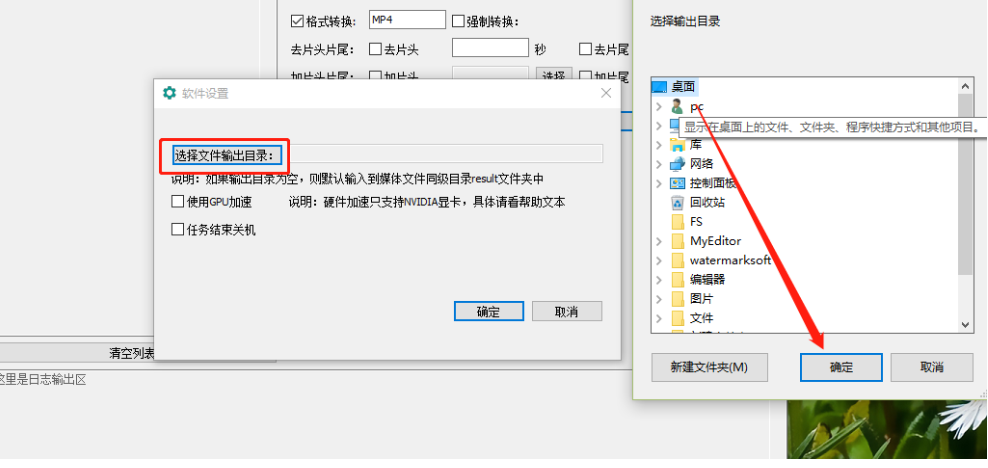Expand the watermarksoft folder node
The image size is (988, 468).
click(x=659, y=260)
